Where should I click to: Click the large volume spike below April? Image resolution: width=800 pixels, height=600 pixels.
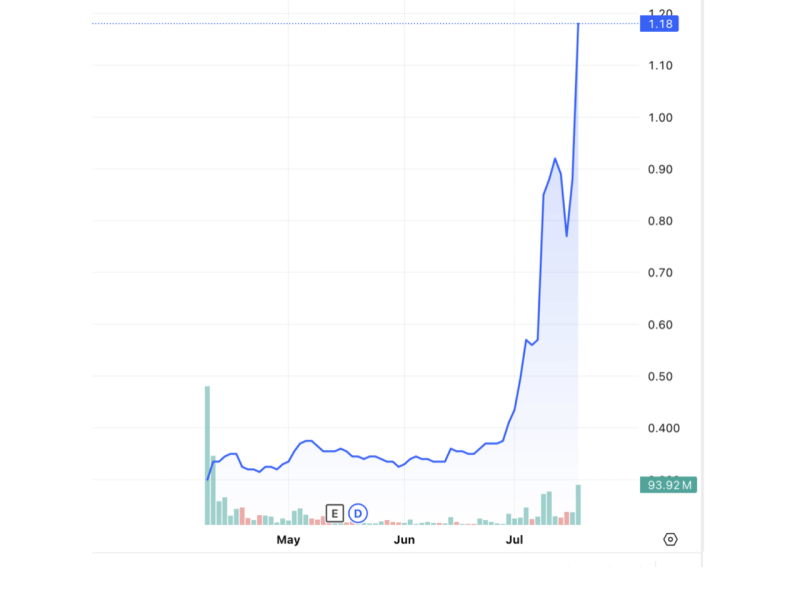pyautogui.click(x=207, y=450)
